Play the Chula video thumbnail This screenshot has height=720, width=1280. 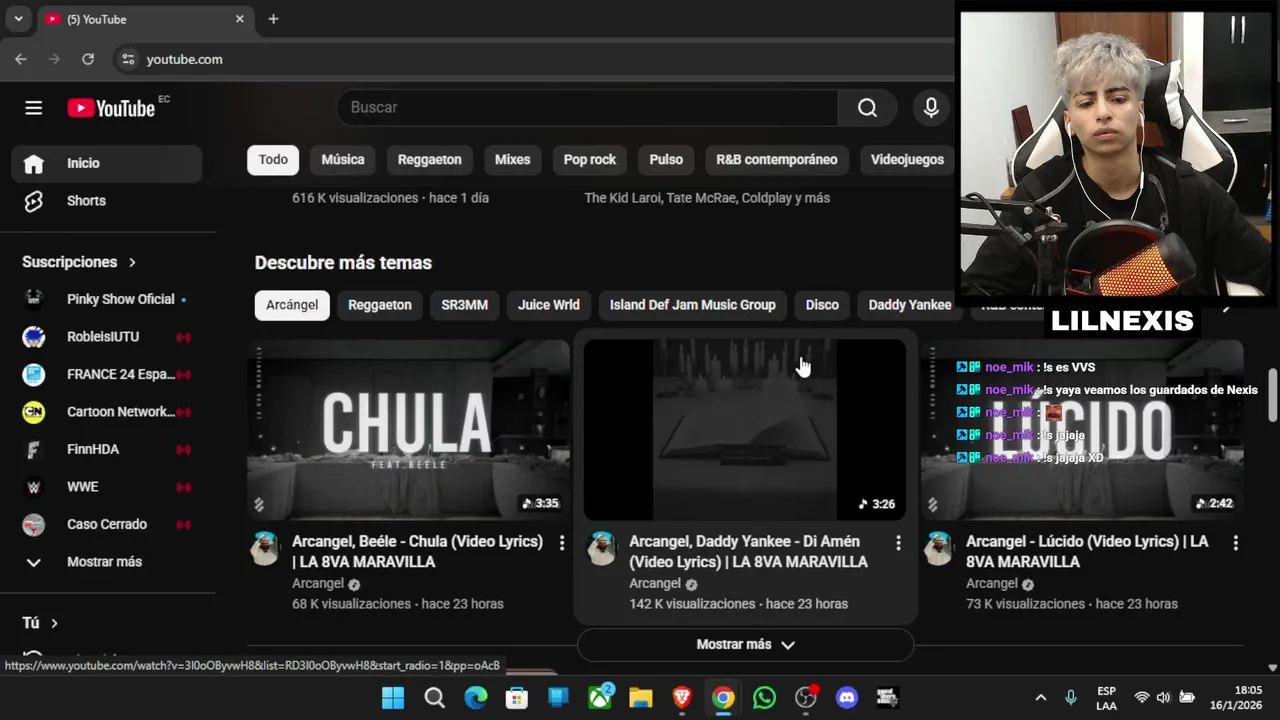click(x=408, y=430)
